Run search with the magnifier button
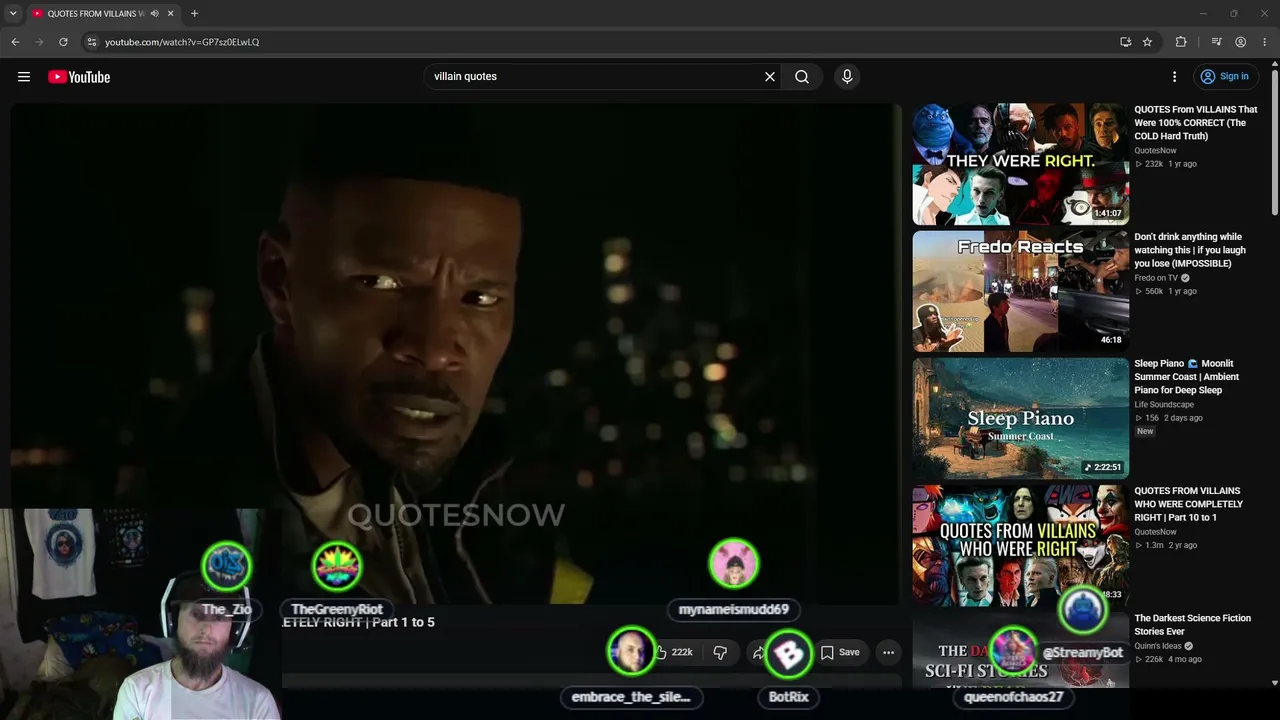The height and width of the screenshot is (720, 1280). pos(802,77)
